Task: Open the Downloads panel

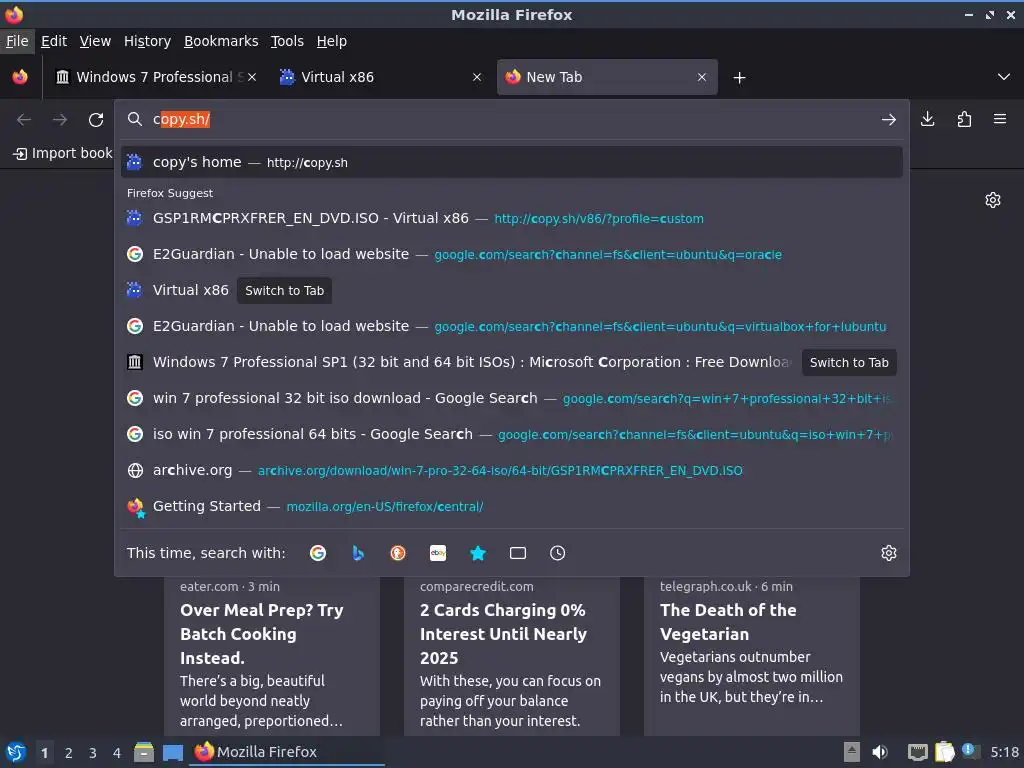Action: pyautogui.click(x=927, y=119)
